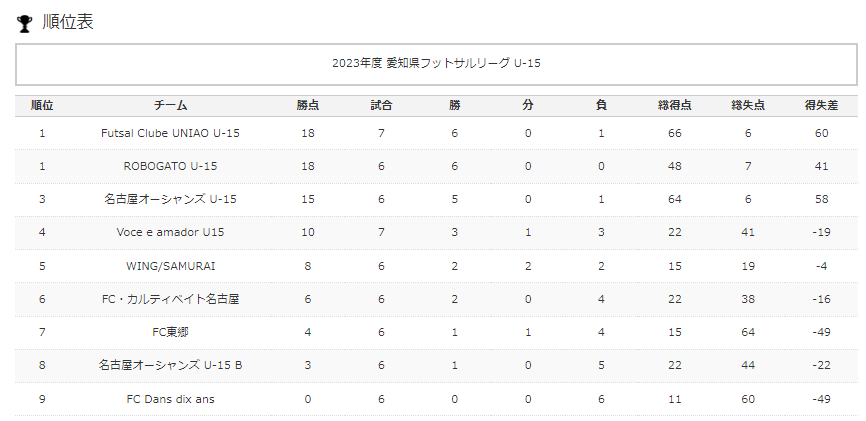Click the WING/SAMURAI team name
This screenshot has height=421, width=866.
[x=170, y=266]
